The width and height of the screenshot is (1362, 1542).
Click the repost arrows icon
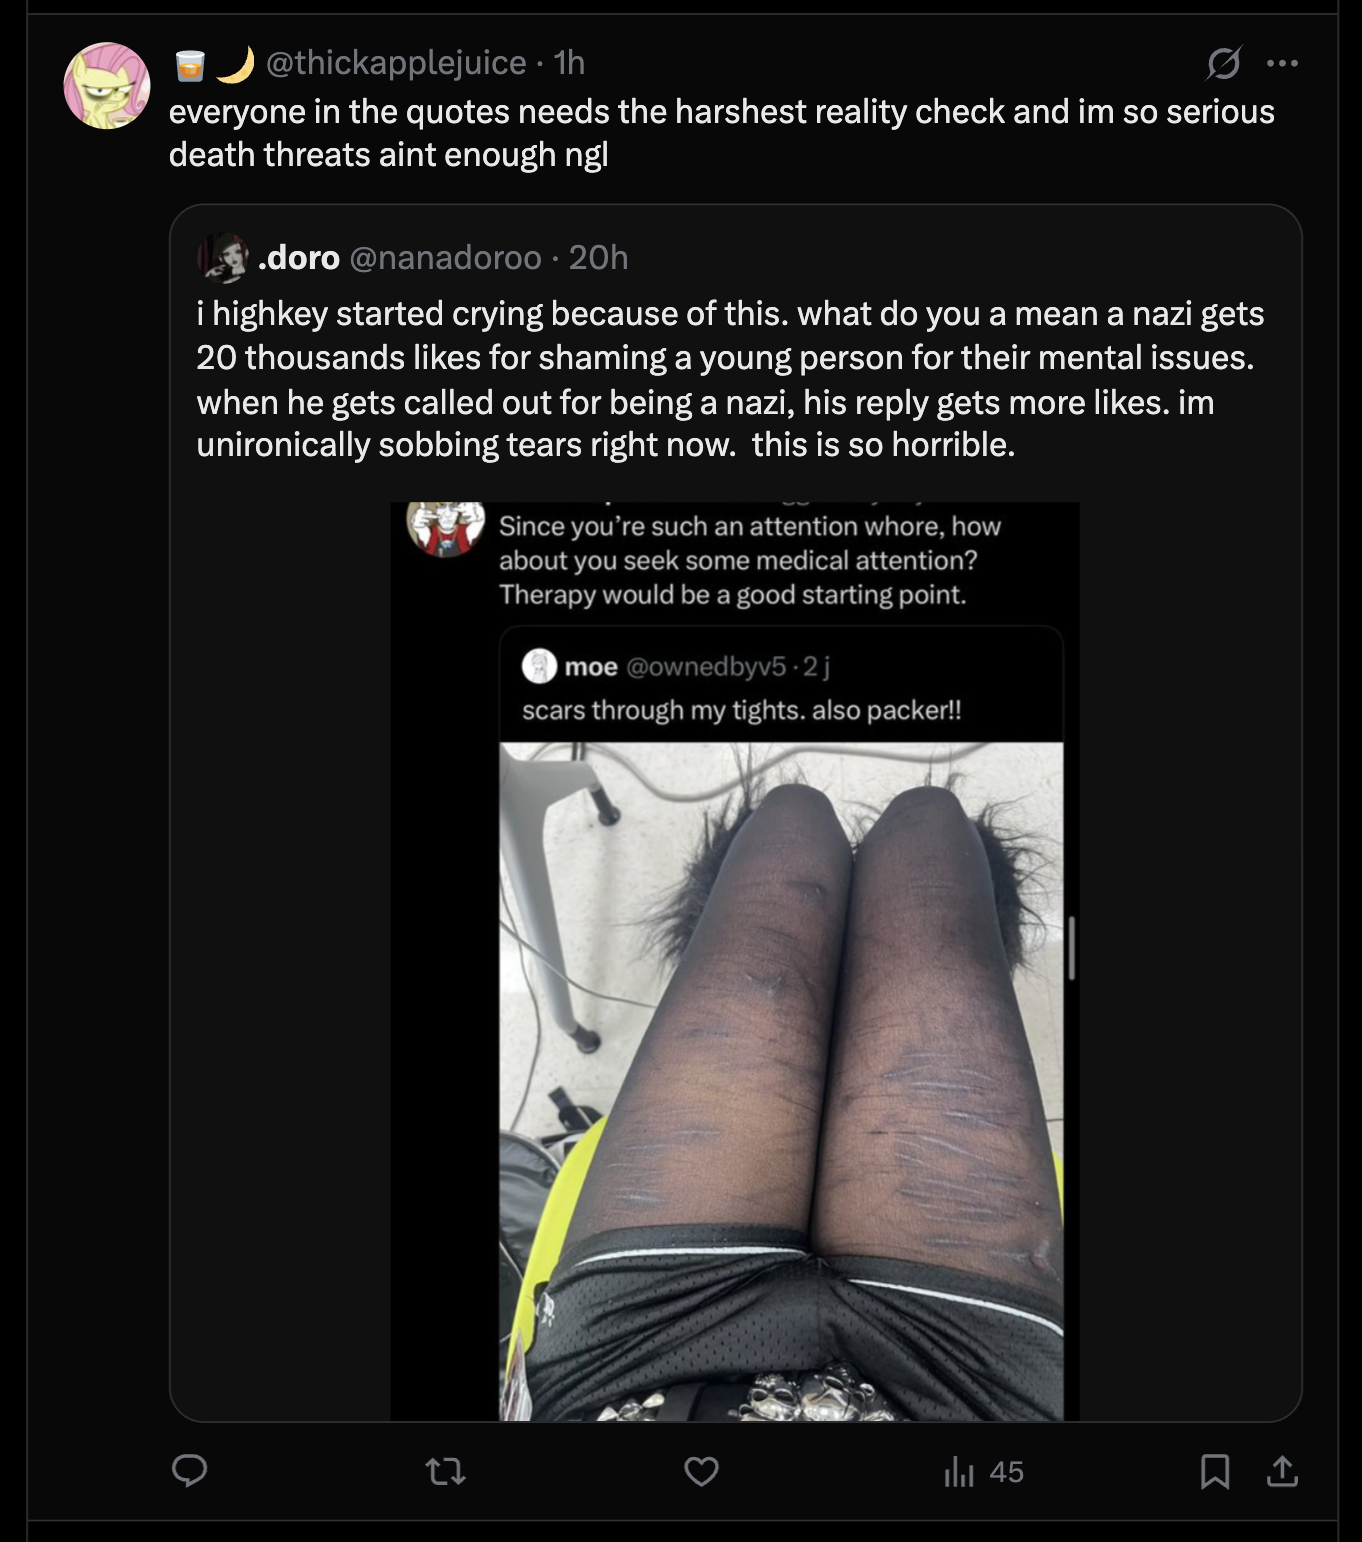pyautogui.click(x=445, y=1471)
